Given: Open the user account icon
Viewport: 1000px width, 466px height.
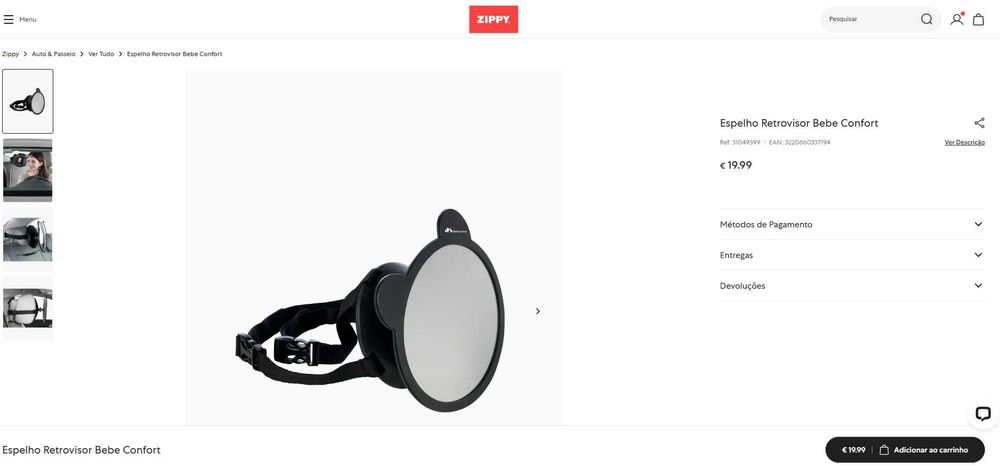Looking at the screenshot, I should click(956, 19).
